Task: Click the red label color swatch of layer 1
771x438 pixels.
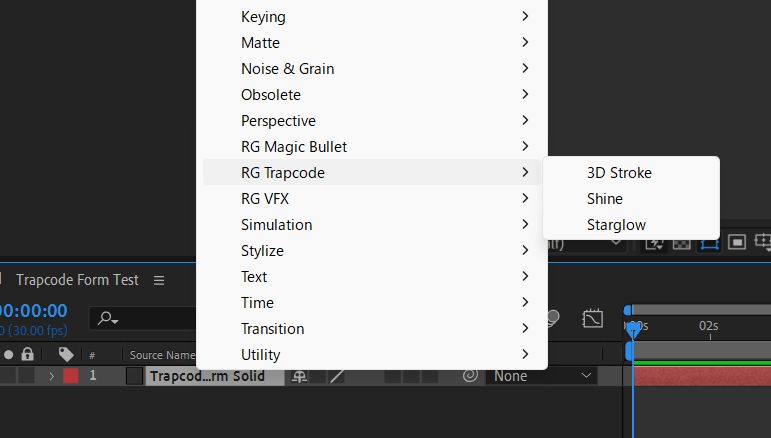Action: (x=71, y=376)
